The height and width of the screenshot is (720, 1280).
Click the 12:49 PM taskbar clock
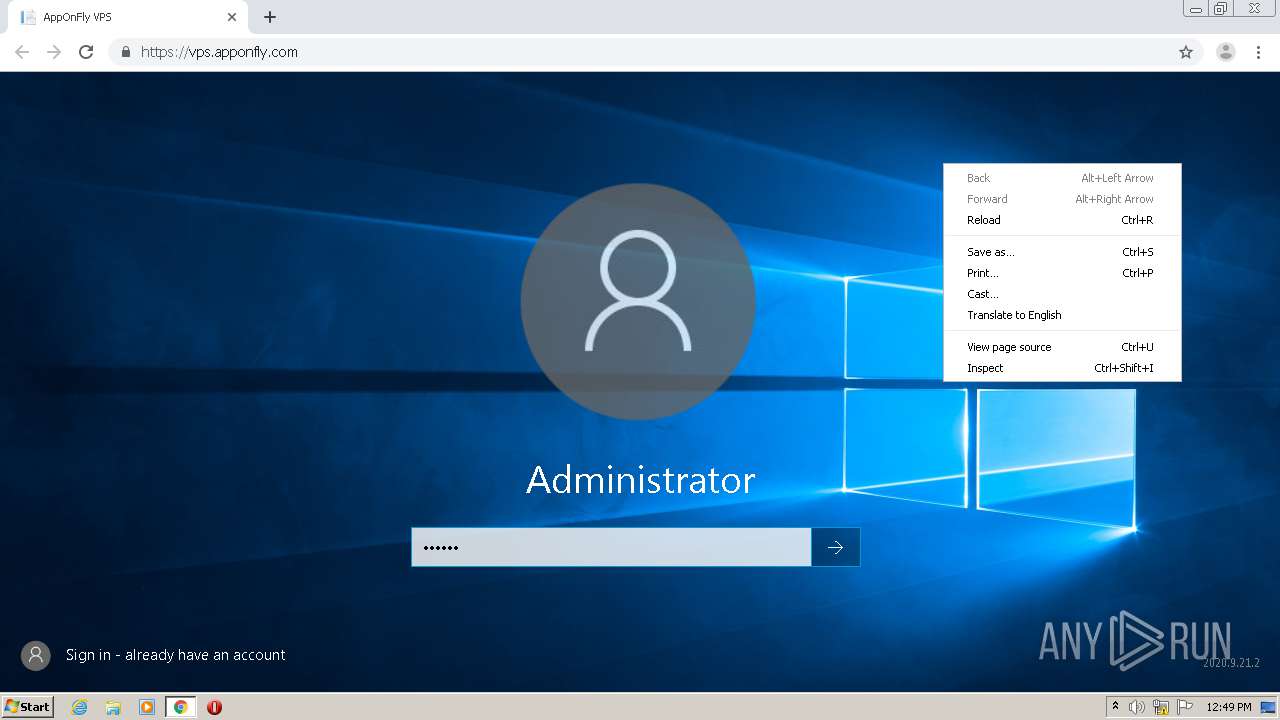click(x=1229, y=707)
